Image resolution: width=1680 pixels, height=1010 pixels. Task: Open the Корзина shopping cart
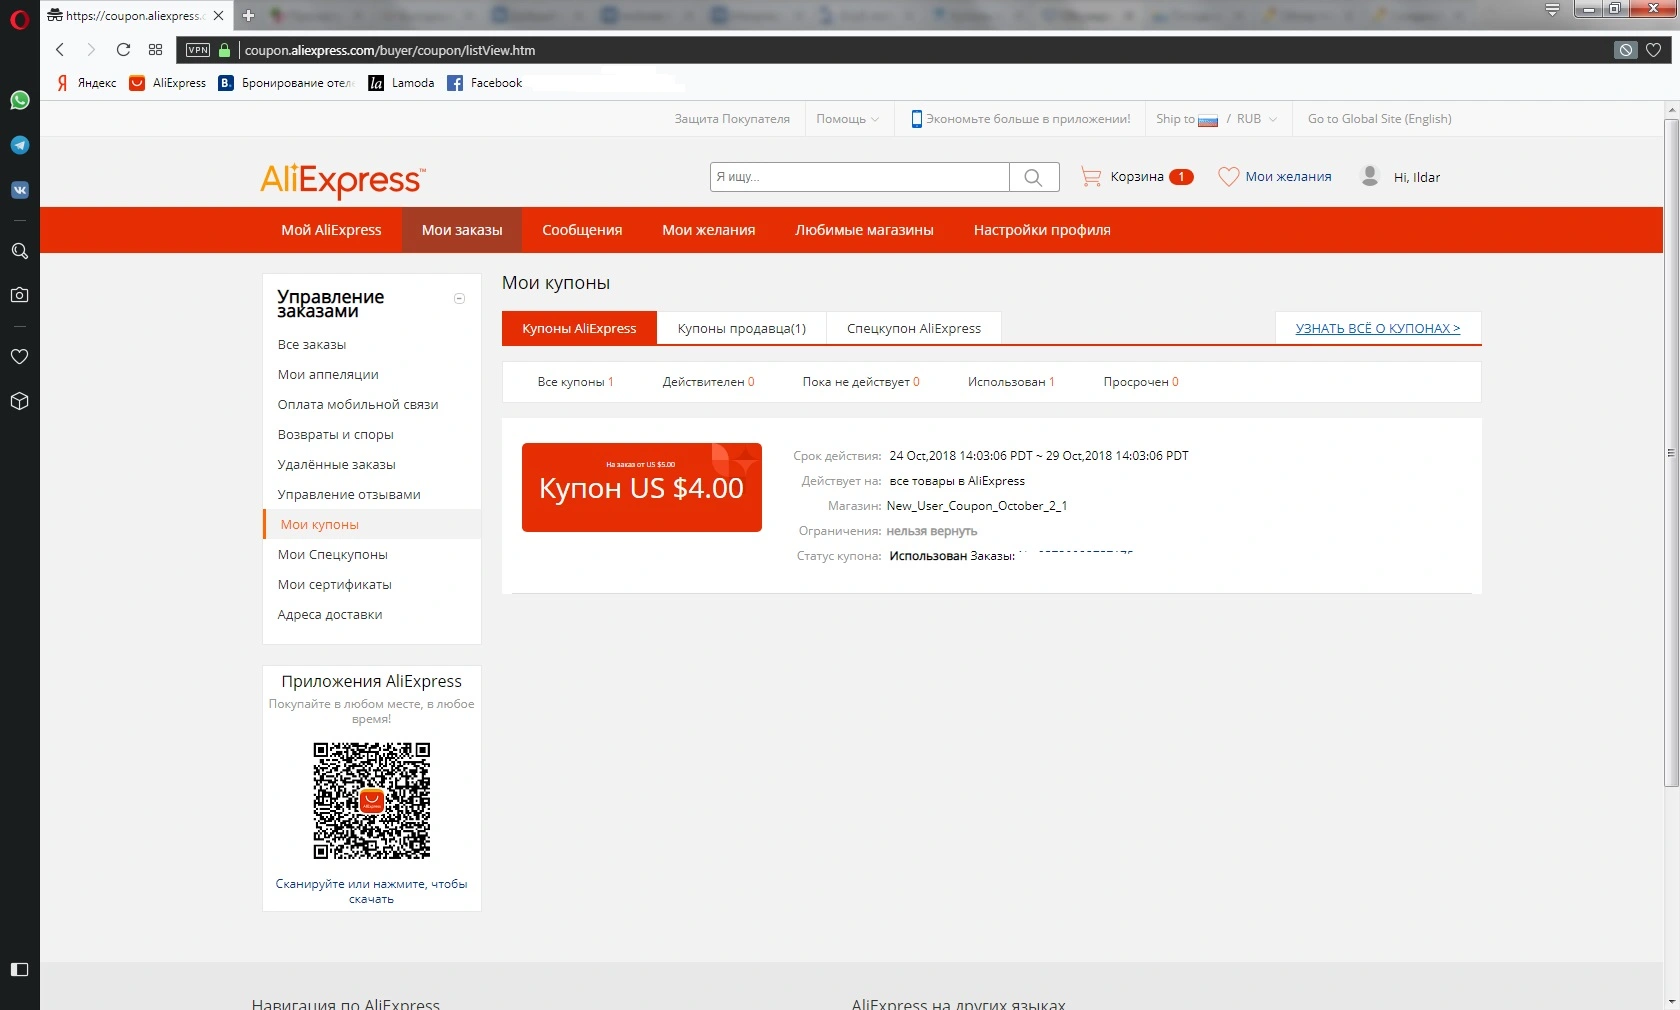coord(1137,177)
